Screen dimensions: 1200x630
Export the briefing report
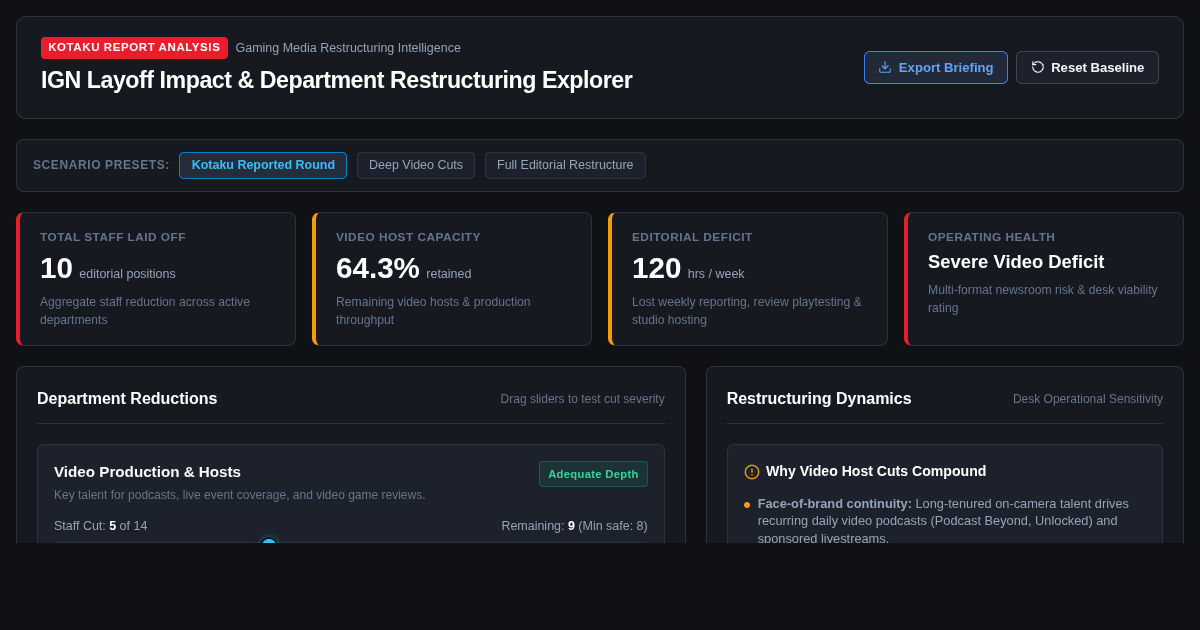pos(936,67)
